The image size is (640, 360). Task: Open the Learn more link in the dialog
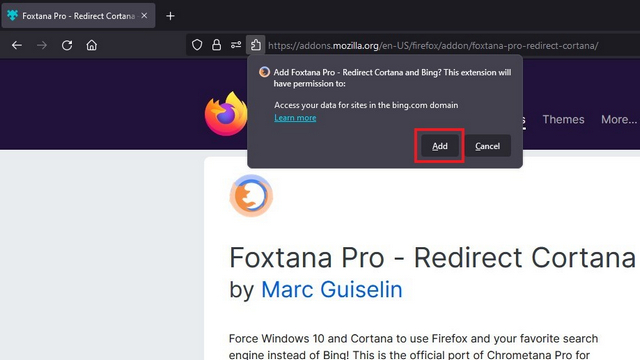(295, 118)
